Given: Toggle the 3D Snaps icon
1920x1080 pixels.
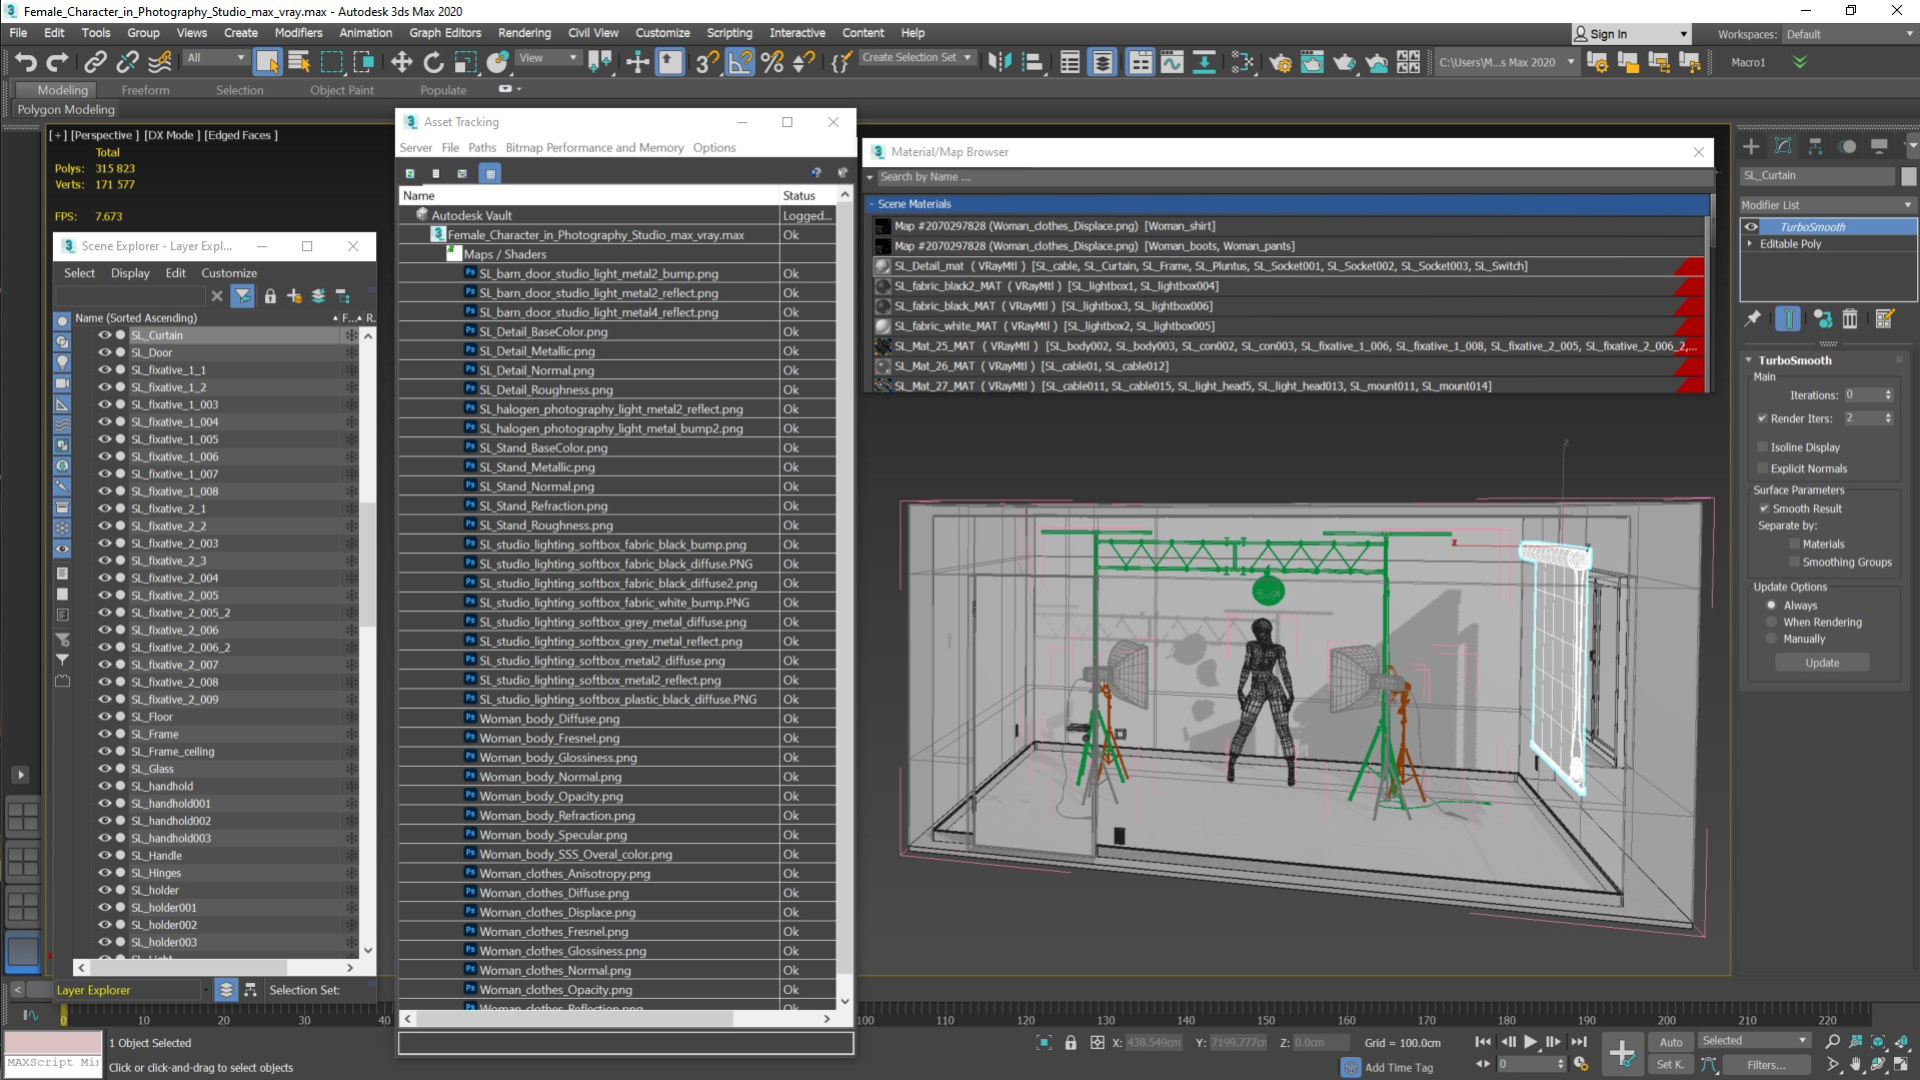Looking at the screenshot, I should 706,62.
